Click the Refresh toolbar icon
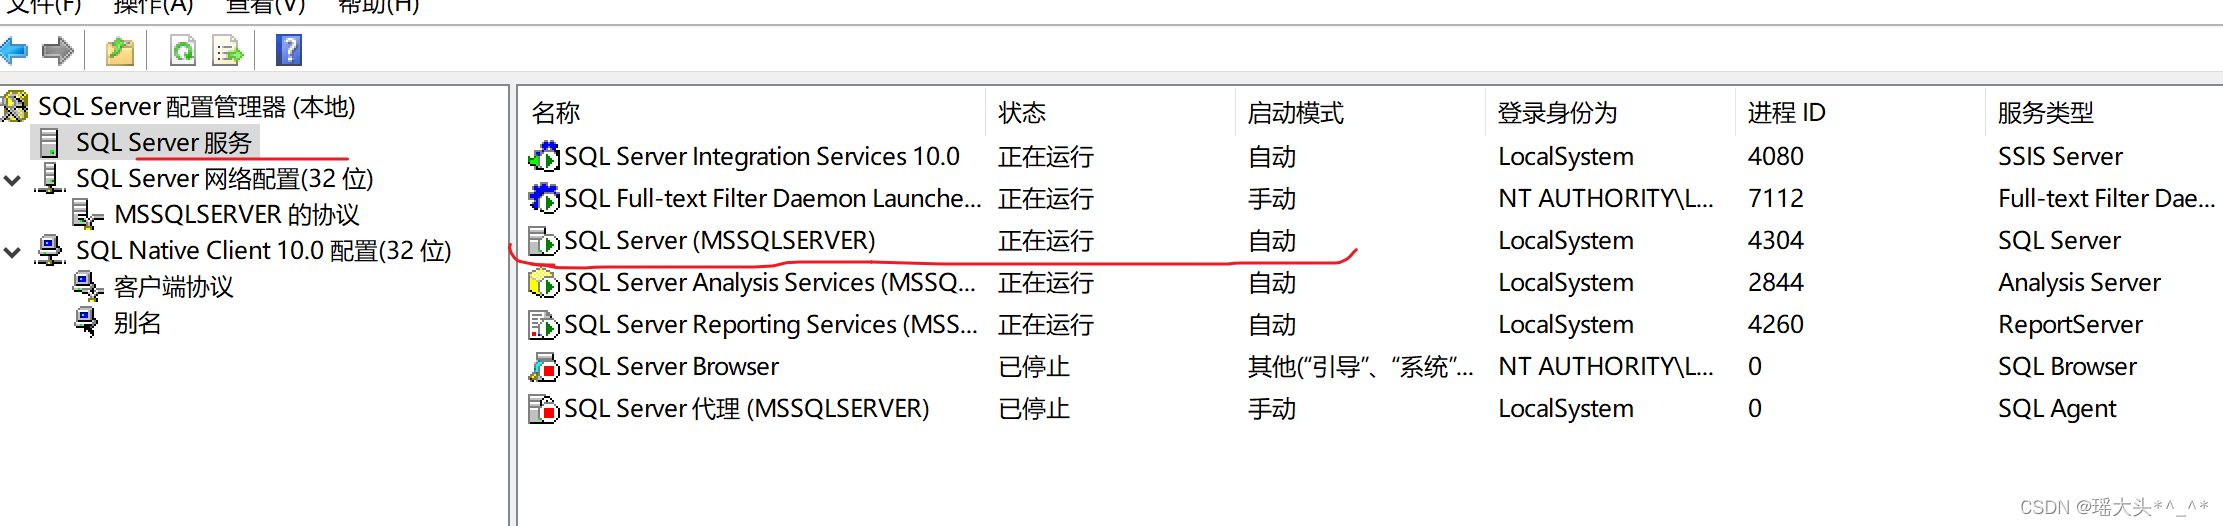This screenshot has height=526, width=2223. [183, 50]
